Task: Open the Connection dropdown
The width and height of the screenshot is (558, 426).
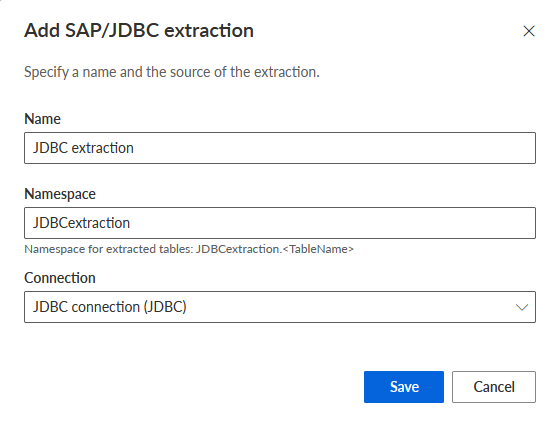Action: tap(280, 307)
